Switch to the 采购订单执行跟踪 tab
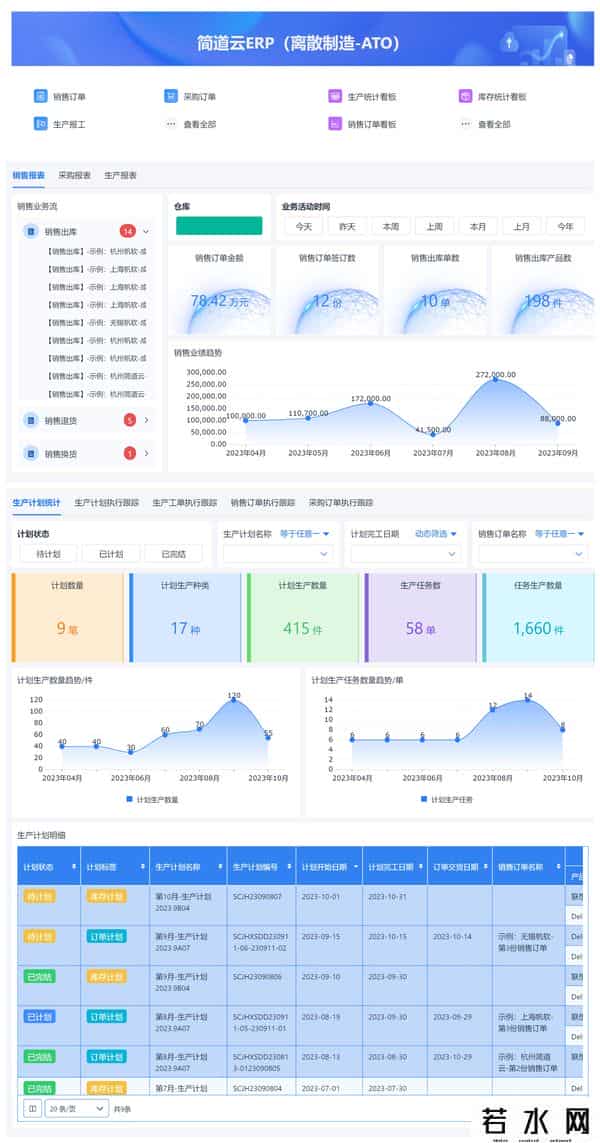 (x=341, y=502)
